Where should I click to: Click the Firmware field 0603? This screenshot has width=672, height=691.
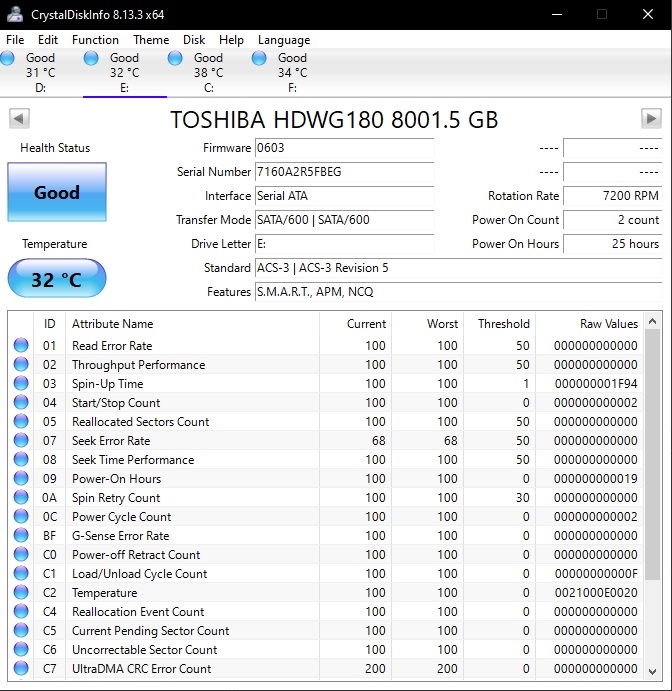345,148
